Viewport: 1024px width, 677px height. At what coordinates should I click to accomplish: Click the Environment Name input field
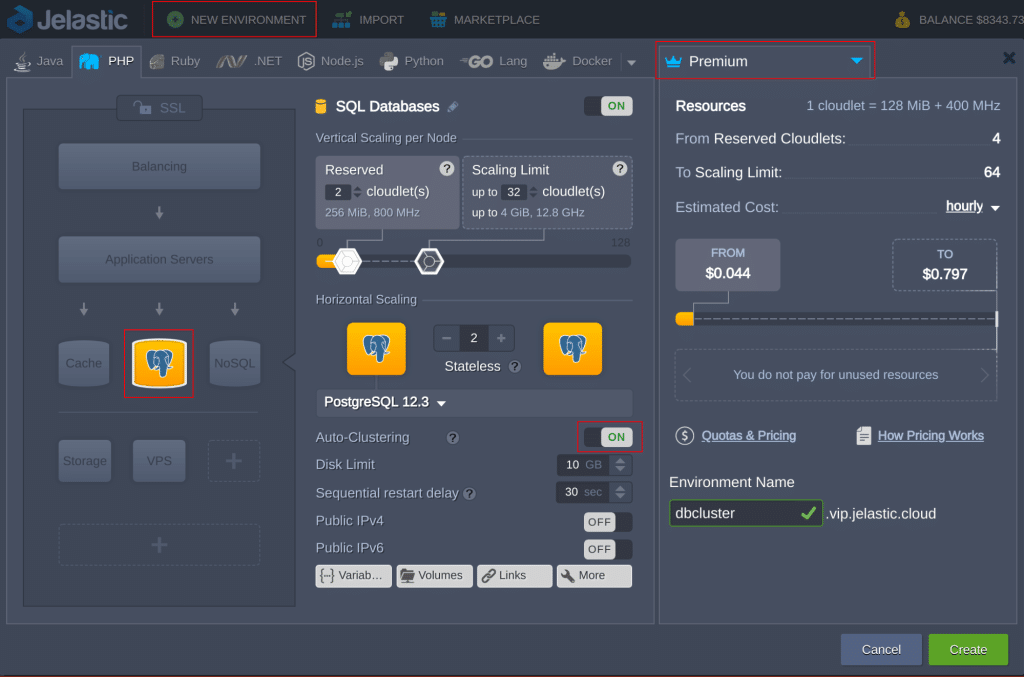pos(735,513)
